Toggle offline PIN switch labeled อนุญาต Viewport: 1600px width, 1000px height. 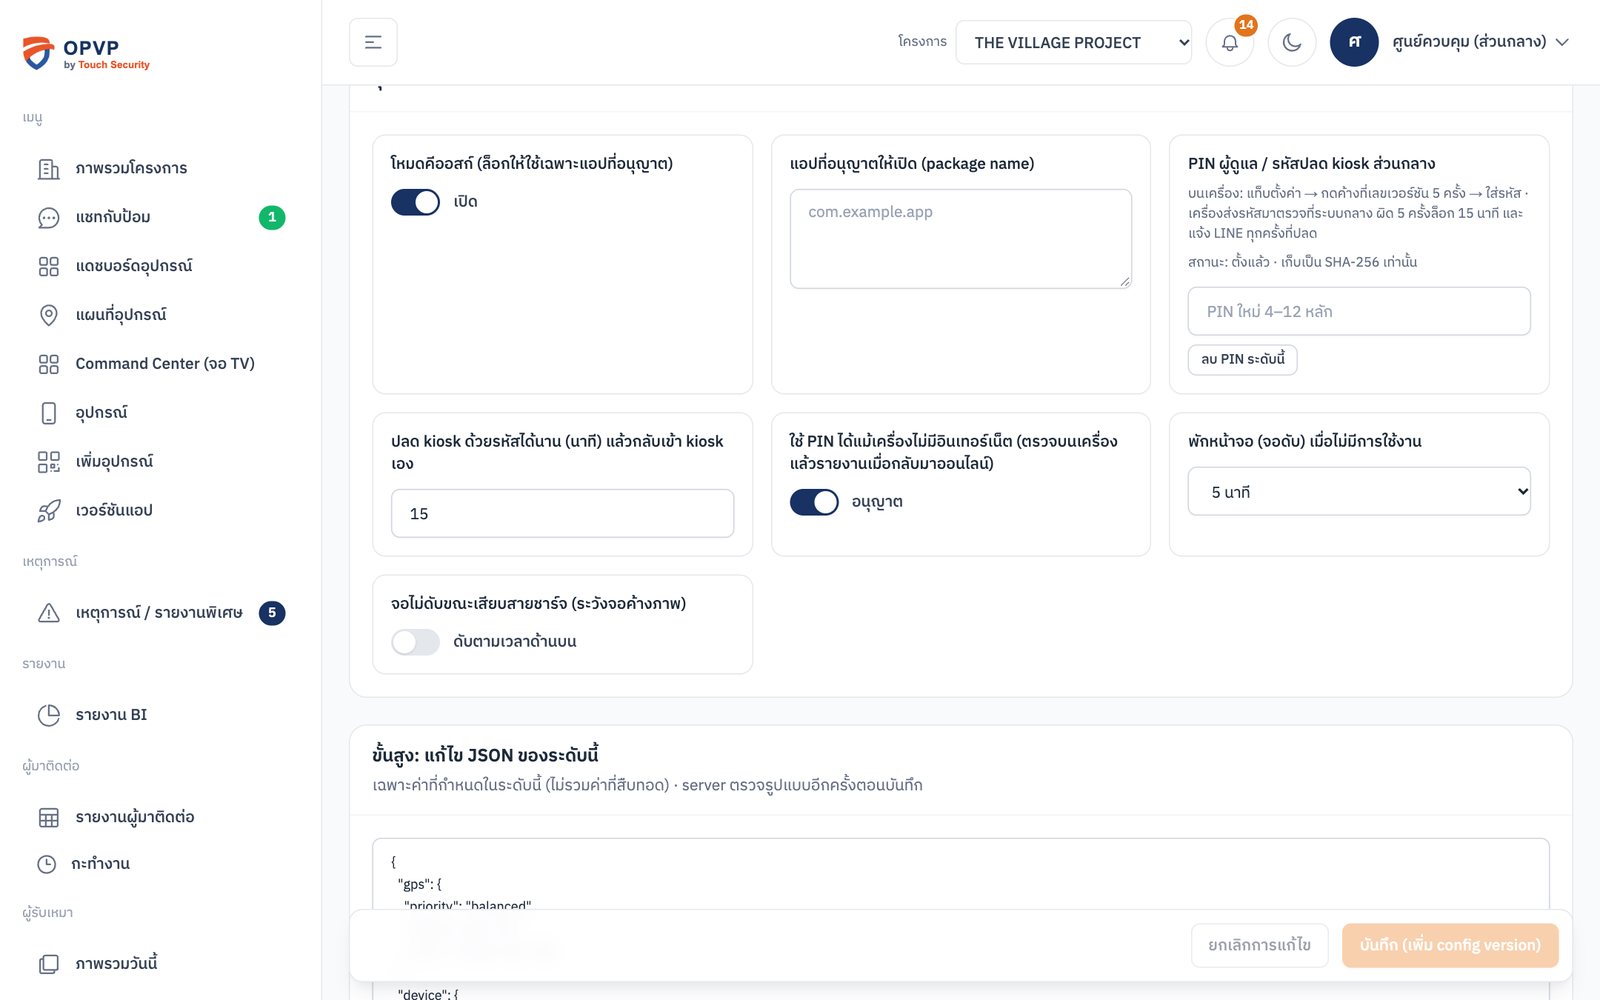814,502
